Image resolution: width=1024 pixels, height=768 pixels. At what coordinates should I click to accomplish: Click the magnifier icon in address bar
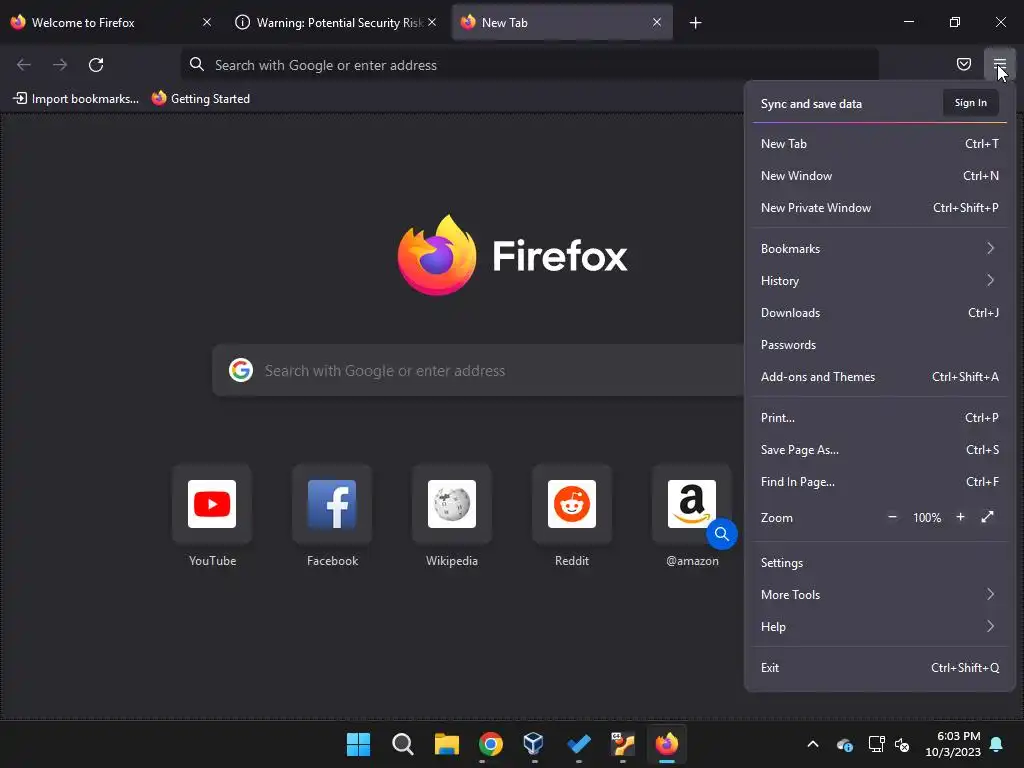click(197, 64)
